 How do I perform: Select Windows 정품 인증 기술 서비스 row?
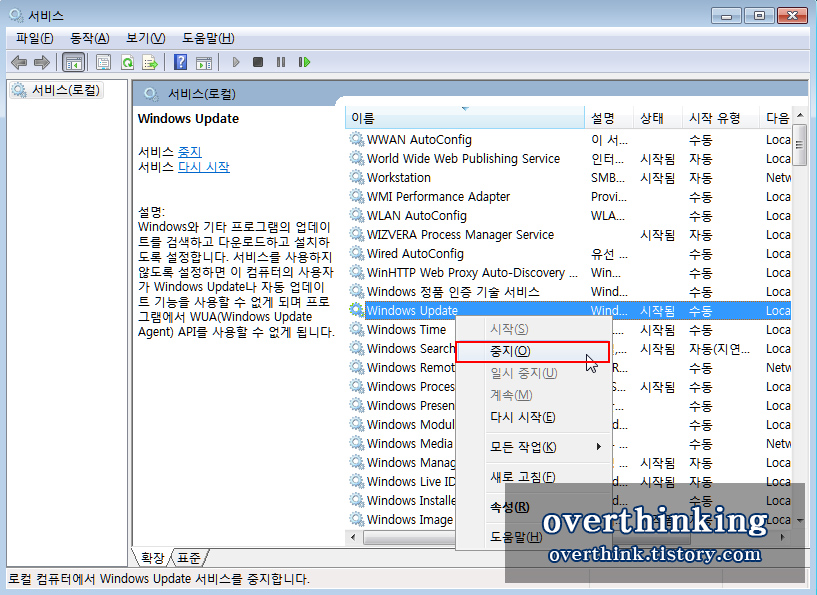570,291
